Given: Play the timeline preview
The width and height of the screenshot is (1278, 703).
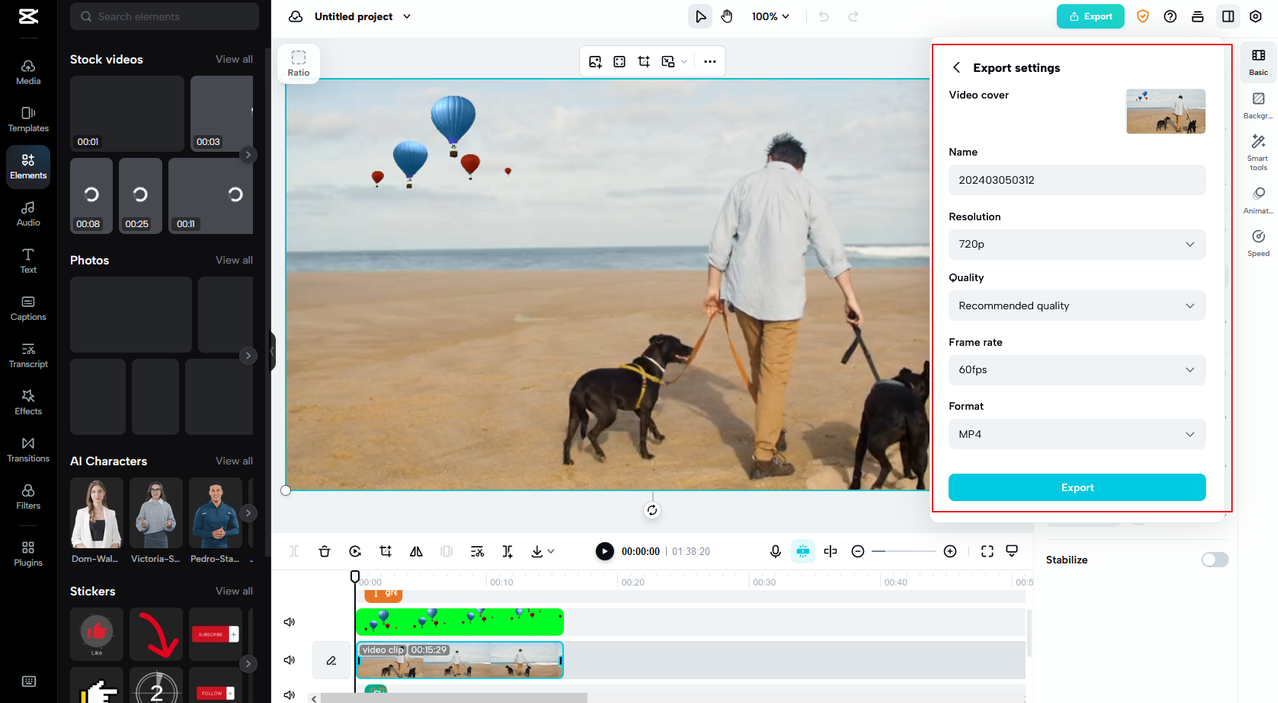Looking at the screenshot, I should pyautogui.click(x=604, y=551).
